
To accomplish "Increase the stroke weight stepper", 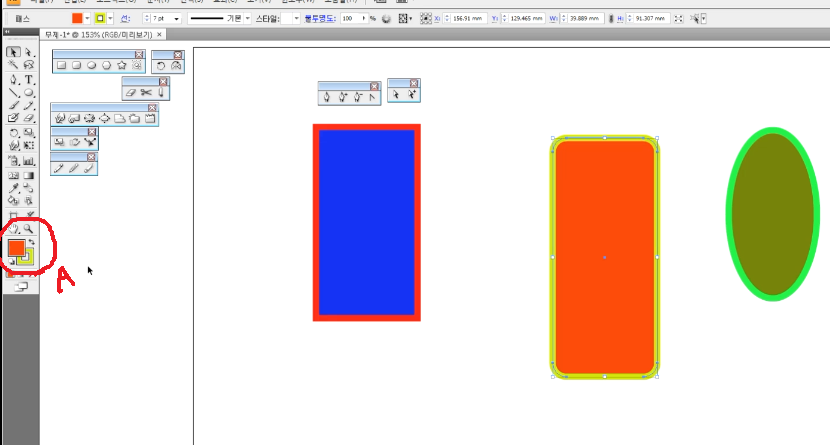I will [147, 16].
